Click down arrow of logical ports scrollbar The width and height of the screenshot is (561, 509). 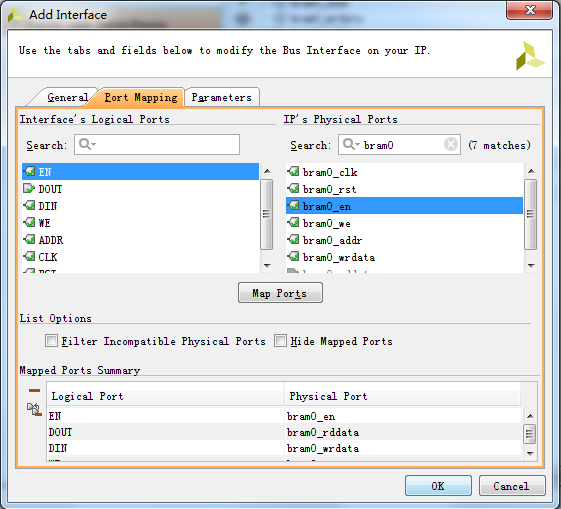click(267, 266)
